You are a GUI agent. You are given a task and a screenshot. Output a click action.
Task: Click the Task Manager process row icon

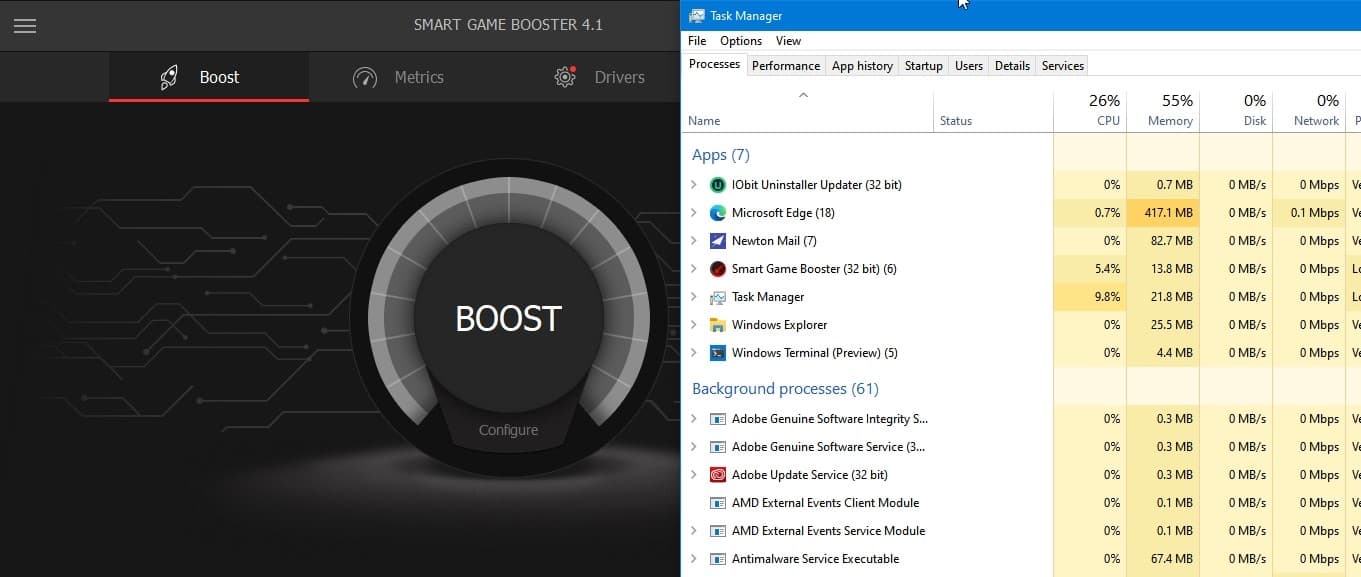[717, 297]
